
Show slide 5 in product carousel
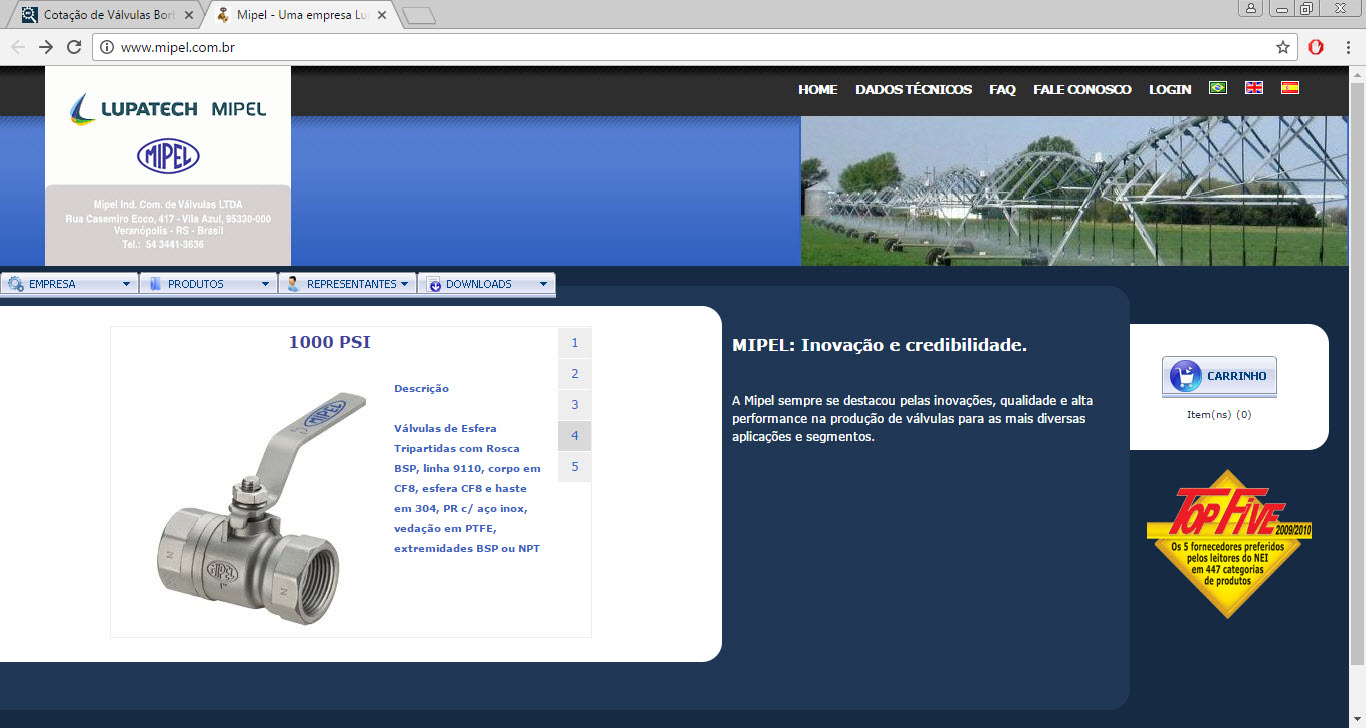(575, 467)
